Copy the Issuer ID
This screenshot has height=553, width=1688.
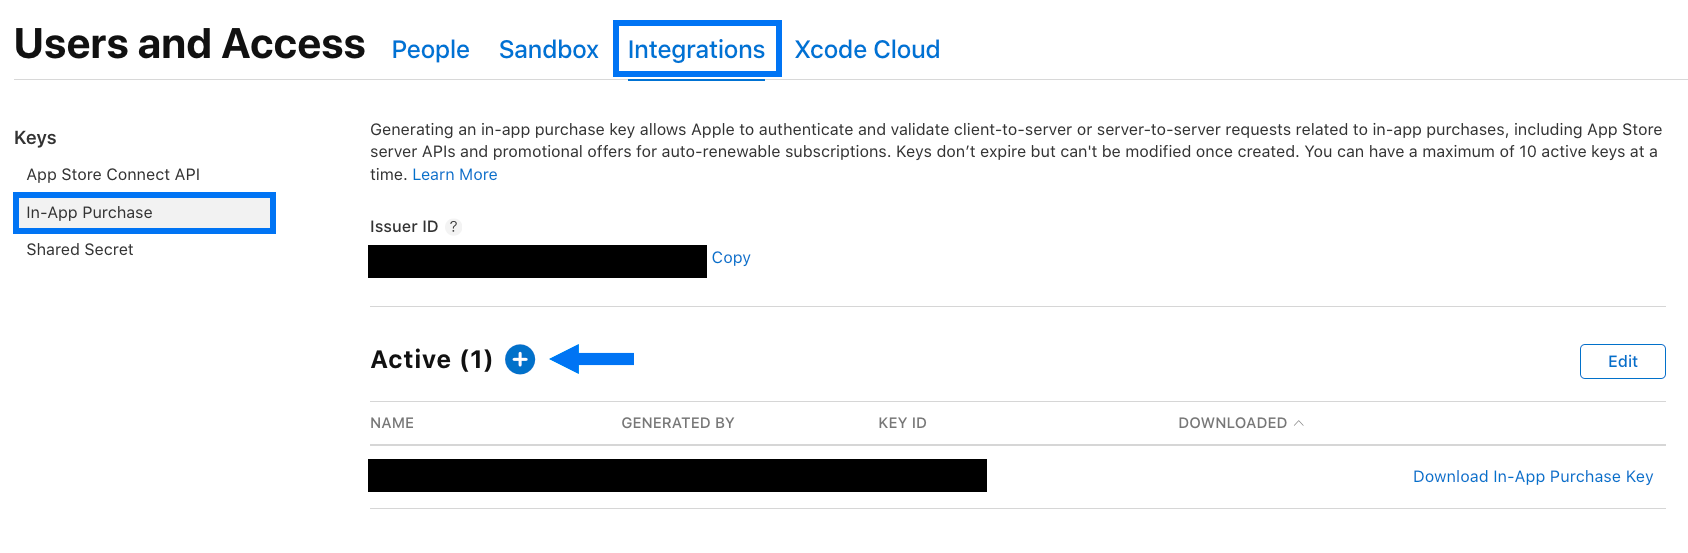click(731, 258)
